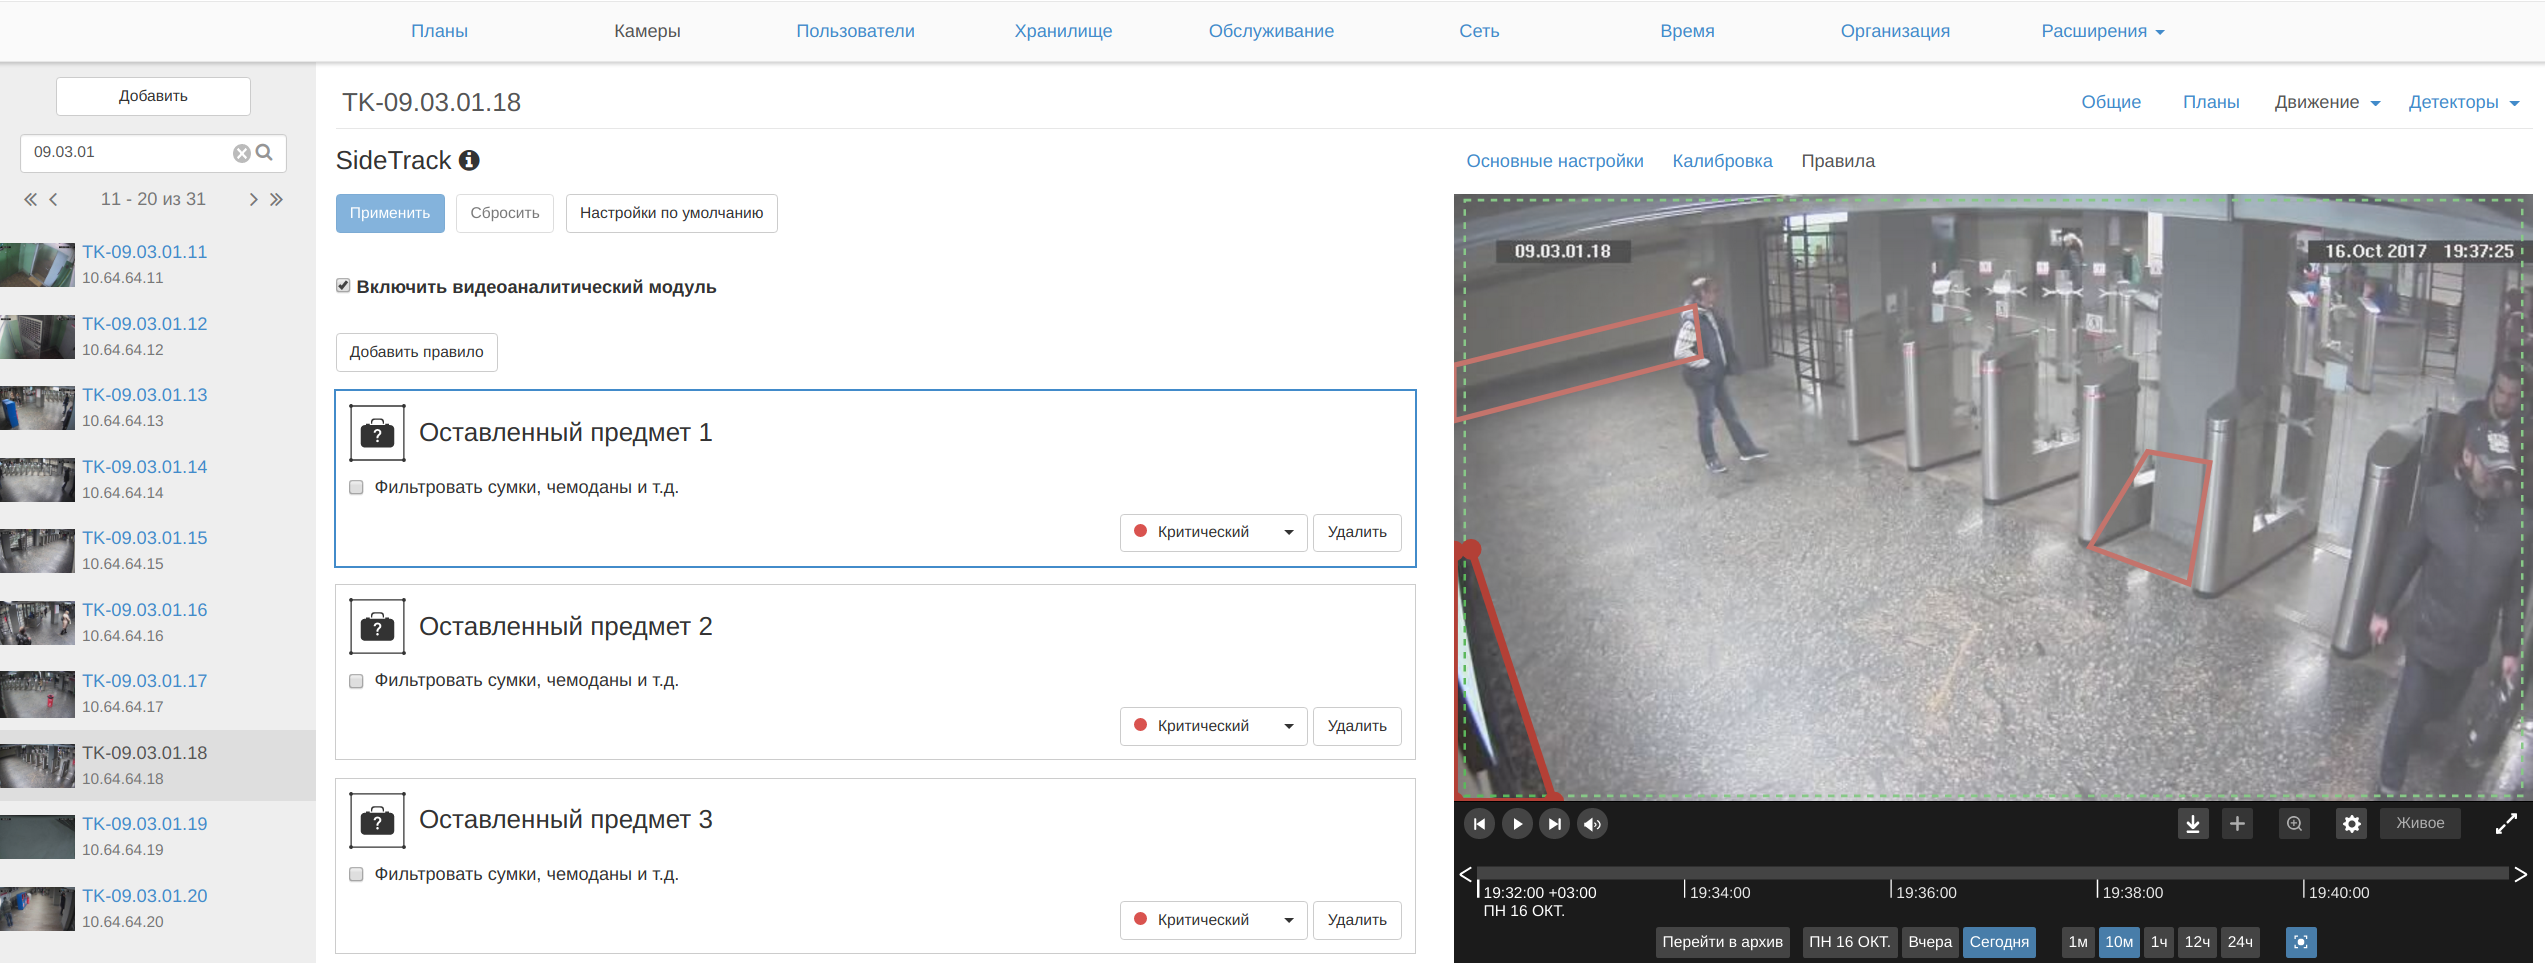Open Обслуживание section
The height and width of the screenshot is (963, 2545).
1271,31
